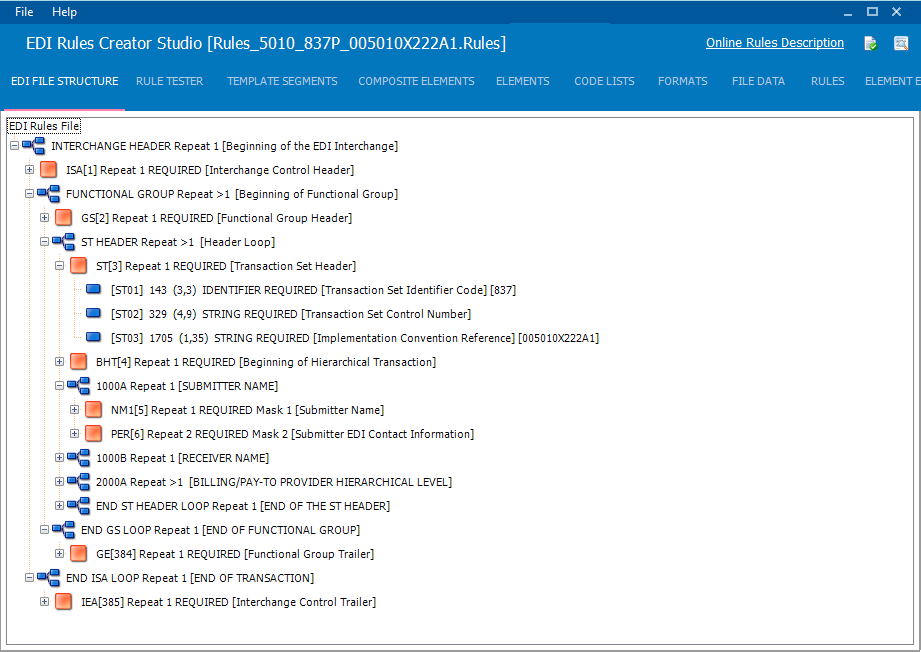Screen dimensions: 921x652
Task: Switch to the CODE LISTS tab
Action: click(x=604, y=81)
